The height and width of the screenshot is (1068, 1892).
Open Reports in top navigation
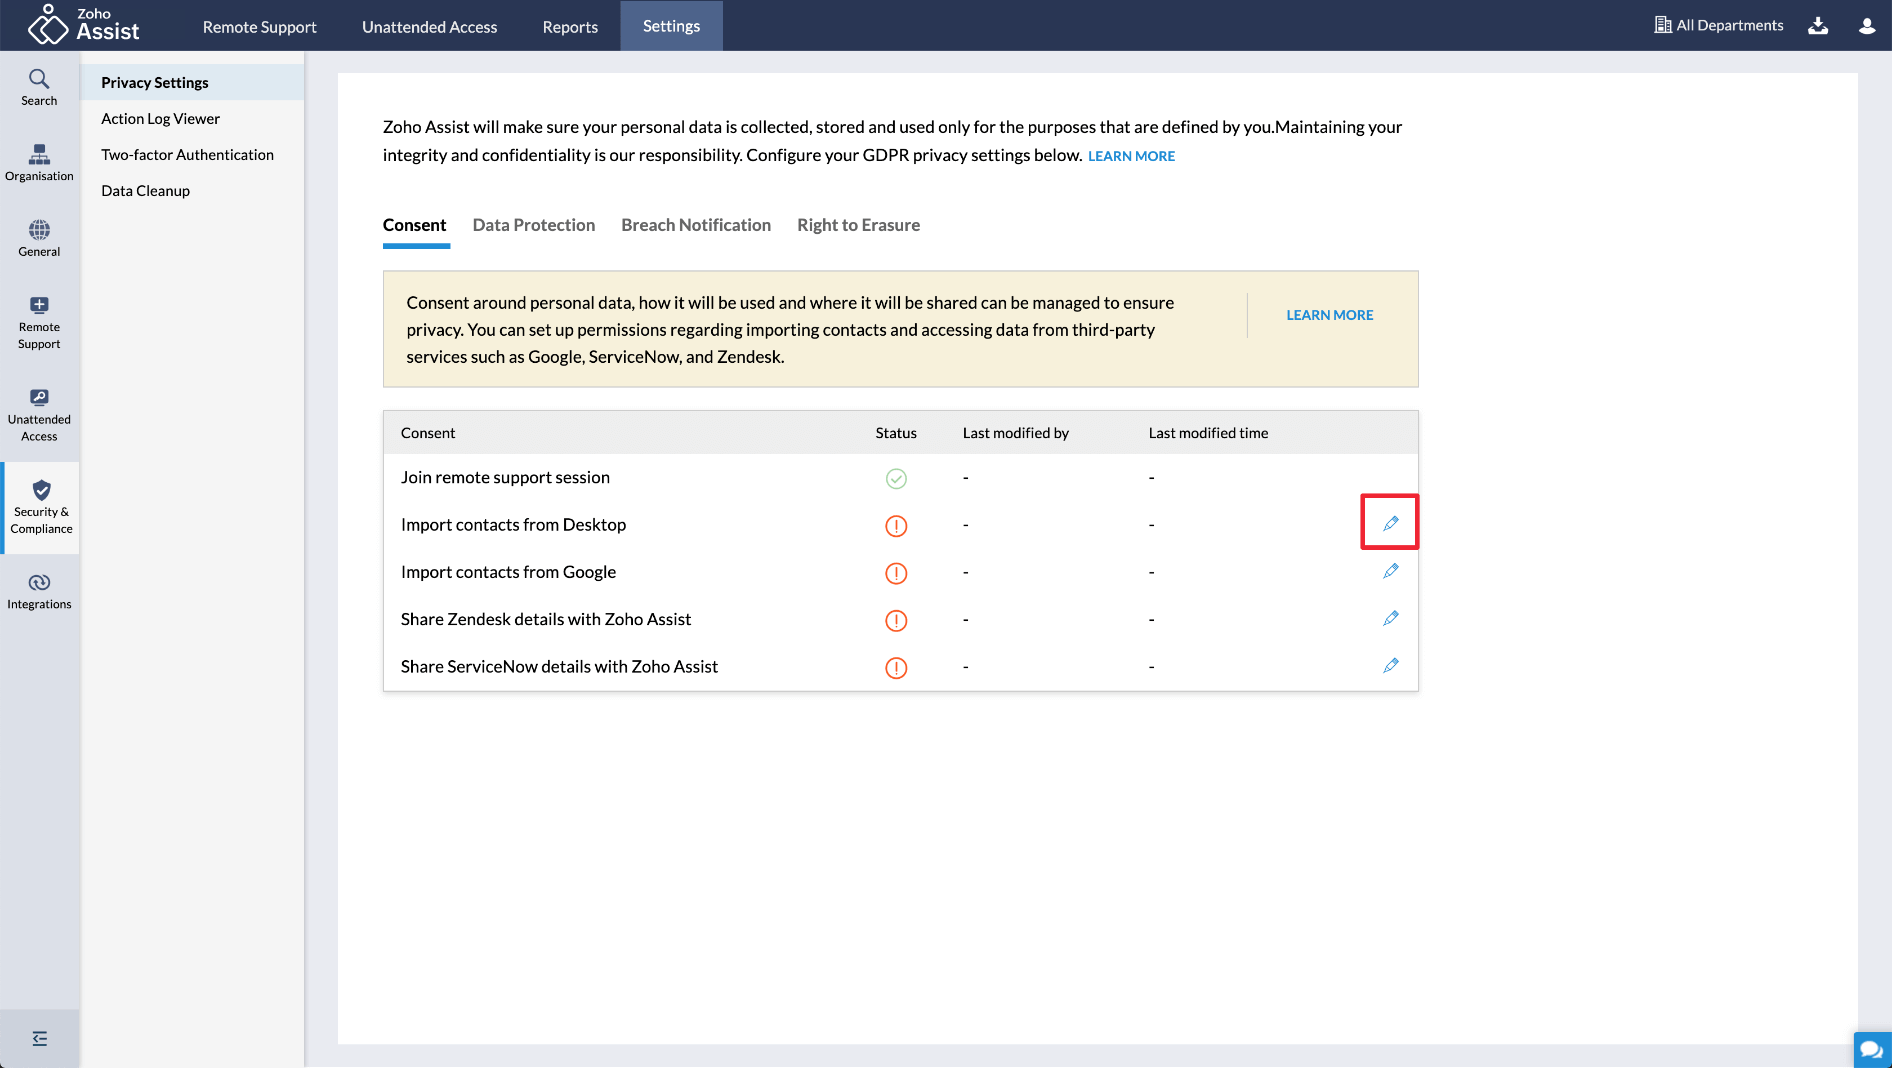click(x=570, y=27)
